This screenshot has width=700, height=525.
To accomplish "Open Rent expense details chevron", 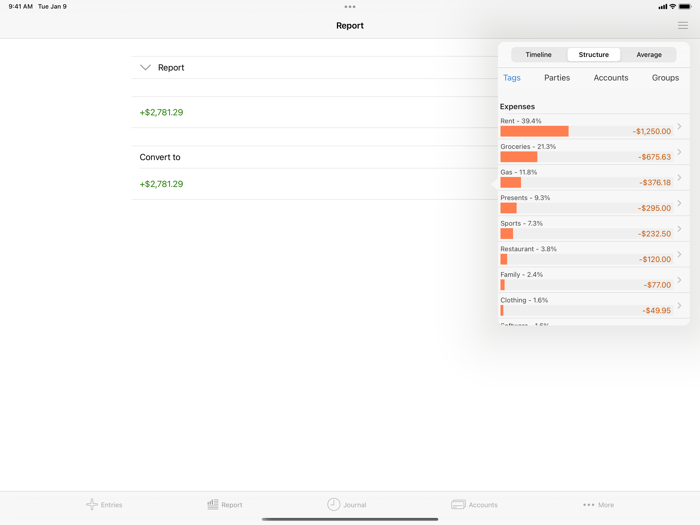I will (x=679, y=126).
